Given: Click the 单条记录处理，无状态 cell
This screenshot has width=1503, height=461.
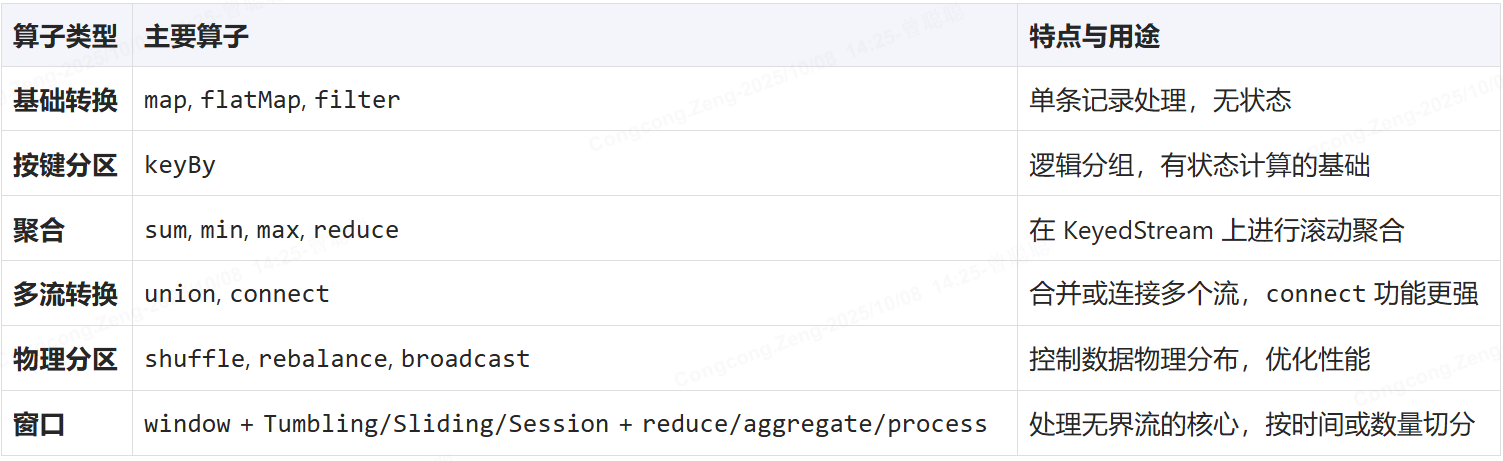Looking at the screenshot, I should point(1160,100).
